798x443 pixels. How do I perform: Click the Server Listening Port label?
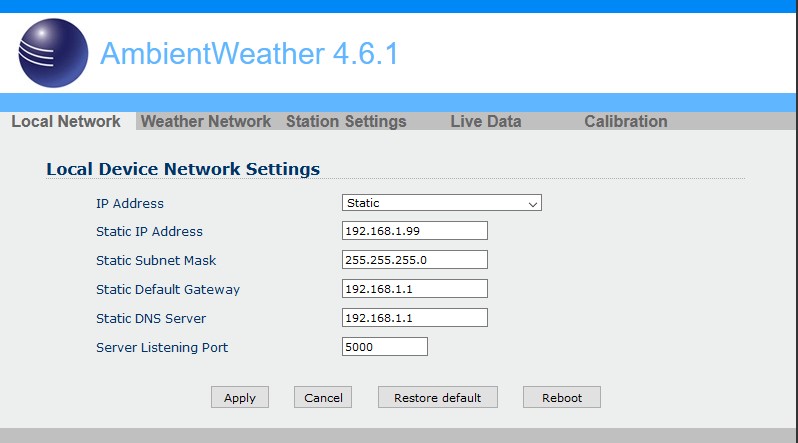[162, 347]
